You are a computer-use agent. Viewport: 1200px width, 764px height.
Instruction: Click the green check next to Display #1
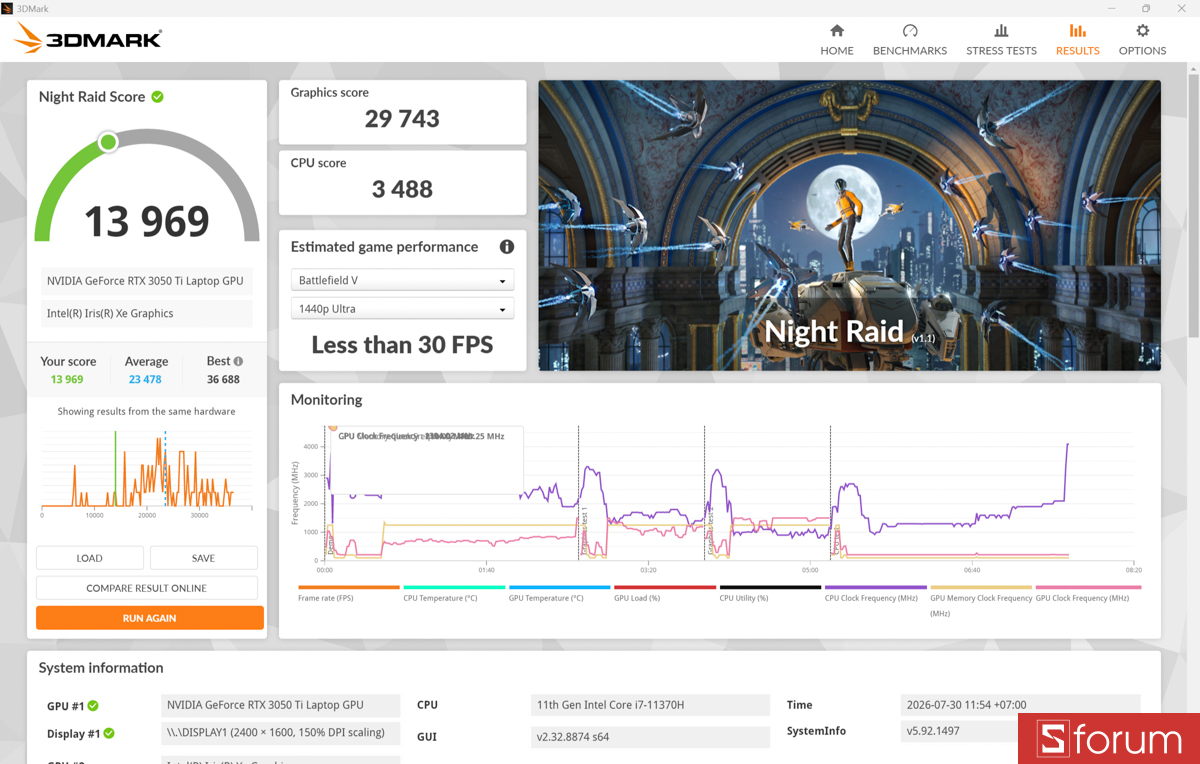pyautogui.click(x=109, y=734)
